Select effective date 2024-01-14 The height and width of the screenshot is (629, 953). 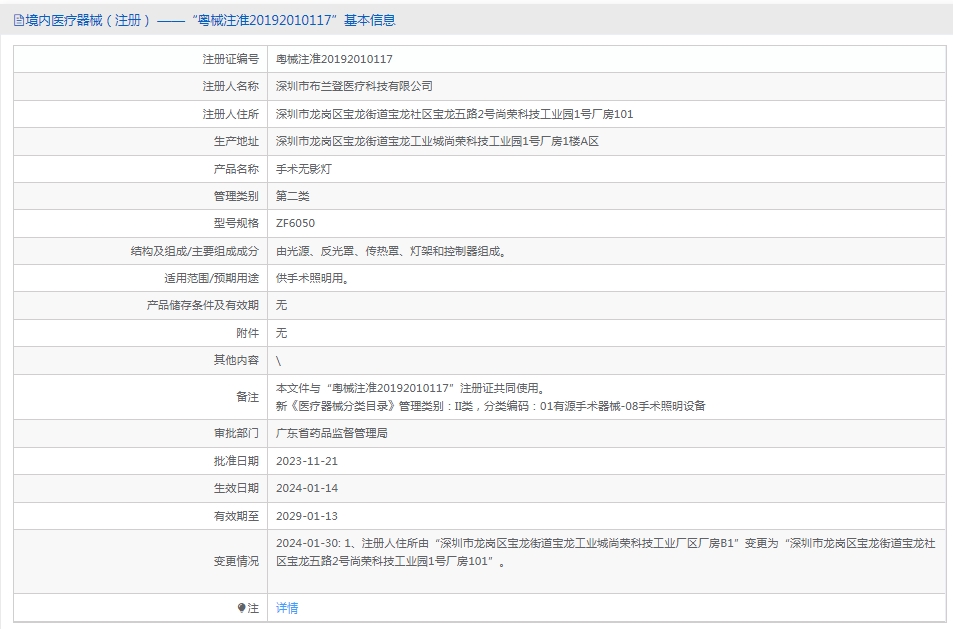tap(307, 488)
